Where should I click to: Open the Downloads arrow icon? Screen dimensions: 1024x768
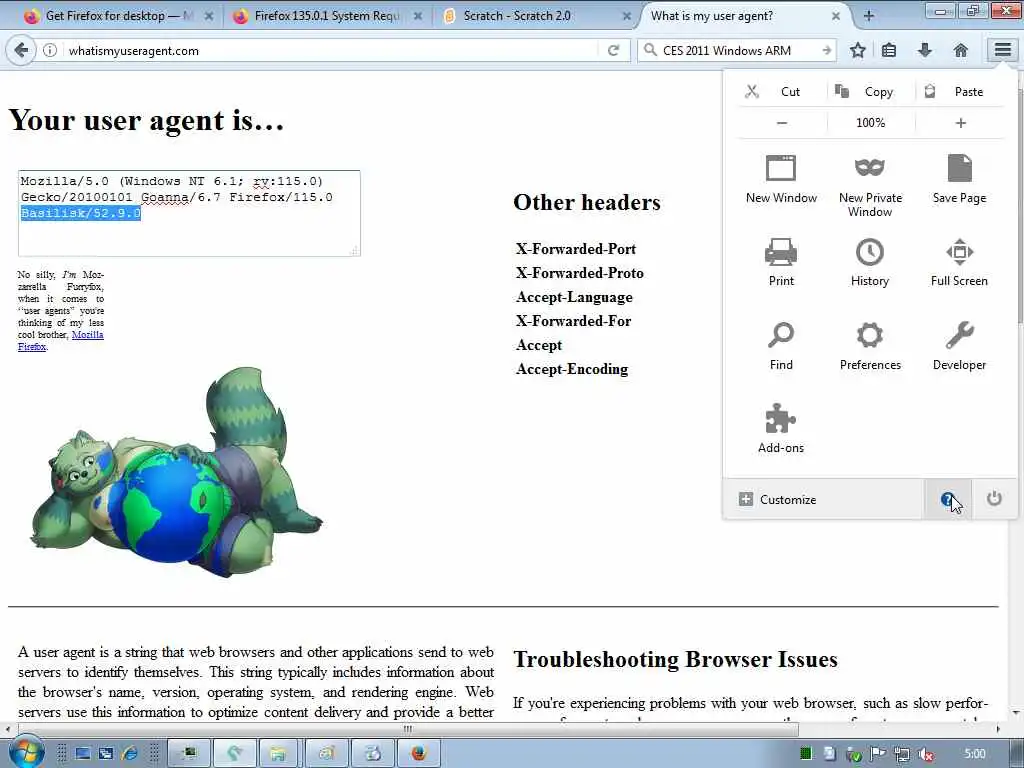click(924, 50)
